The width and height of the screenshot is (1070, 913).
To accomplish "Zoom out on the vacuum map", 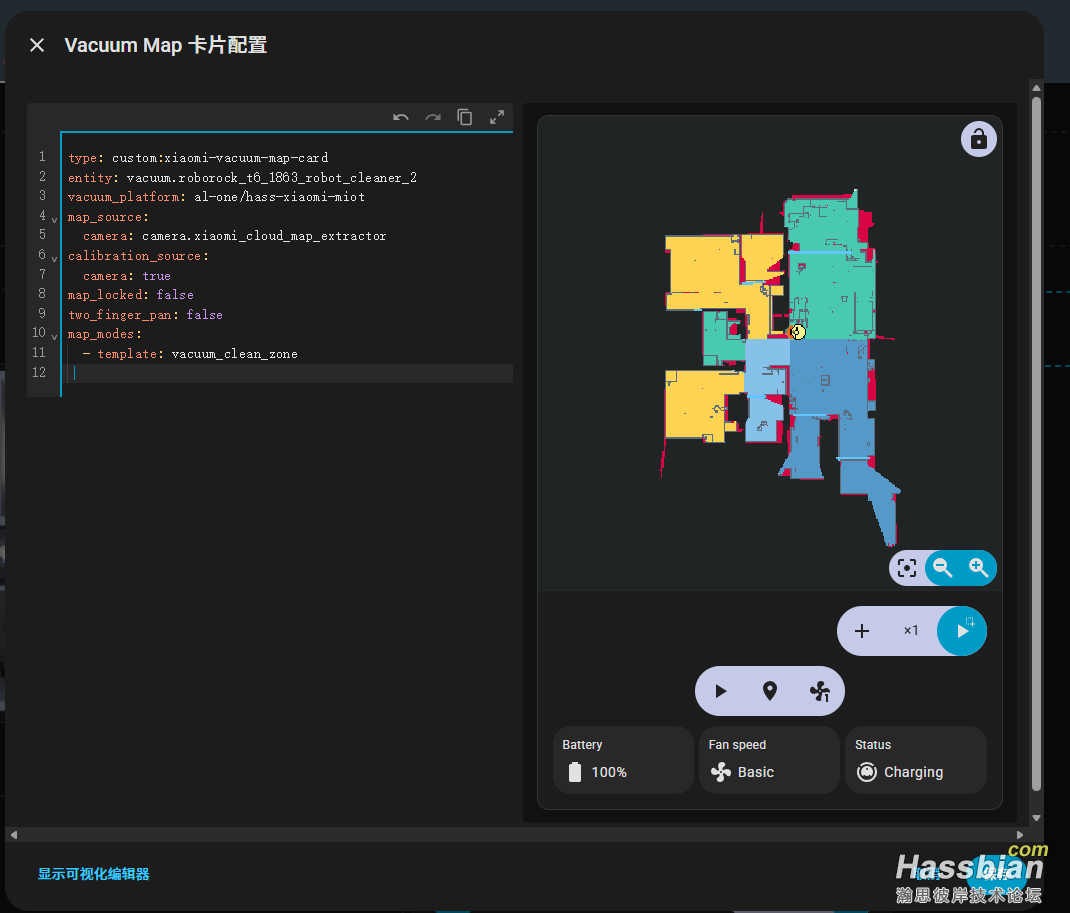I will click(942, 568).
